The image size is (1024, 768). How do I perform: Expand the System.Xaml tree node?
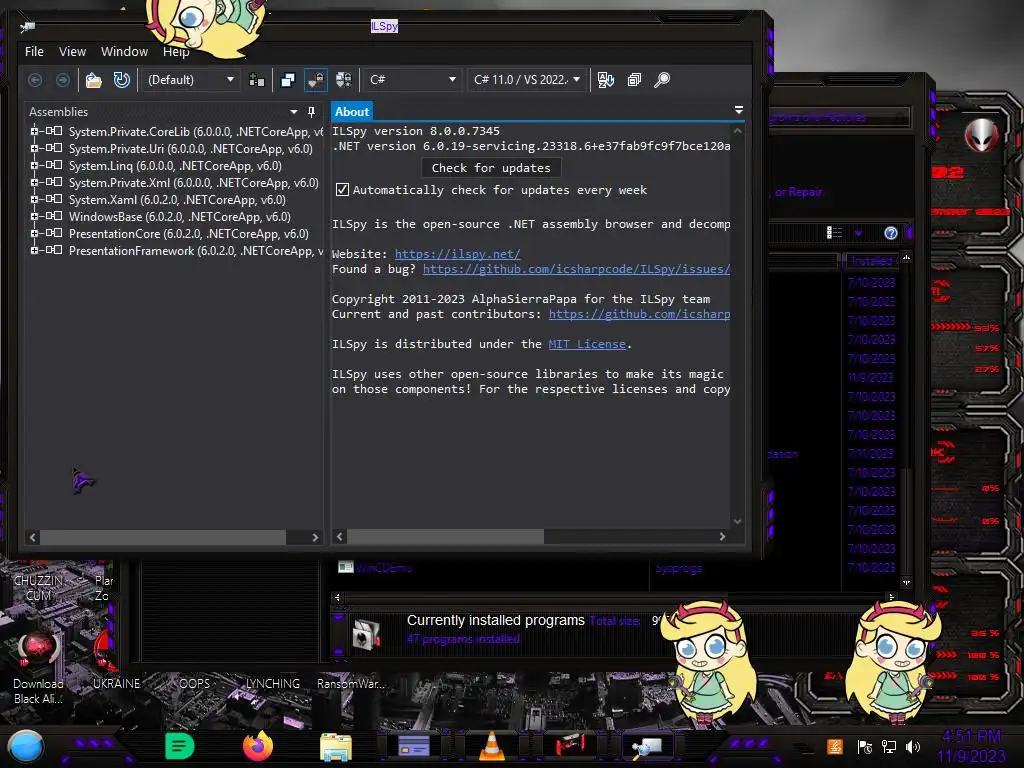[x=34, y=199]
